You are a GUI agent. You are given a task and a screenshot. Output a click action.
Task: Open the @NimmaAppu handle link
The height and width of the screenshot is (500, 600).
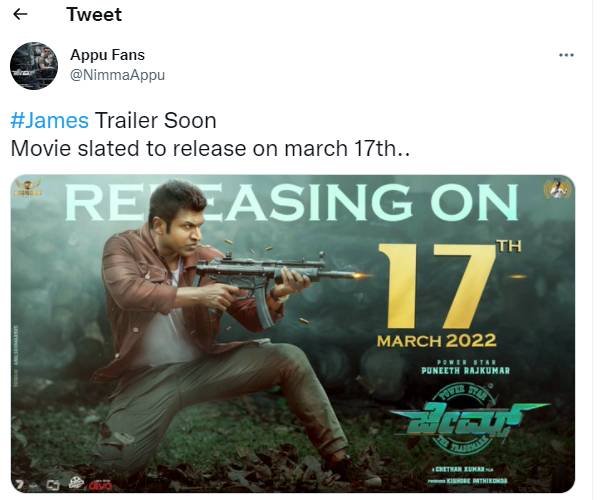click(117, 74)
